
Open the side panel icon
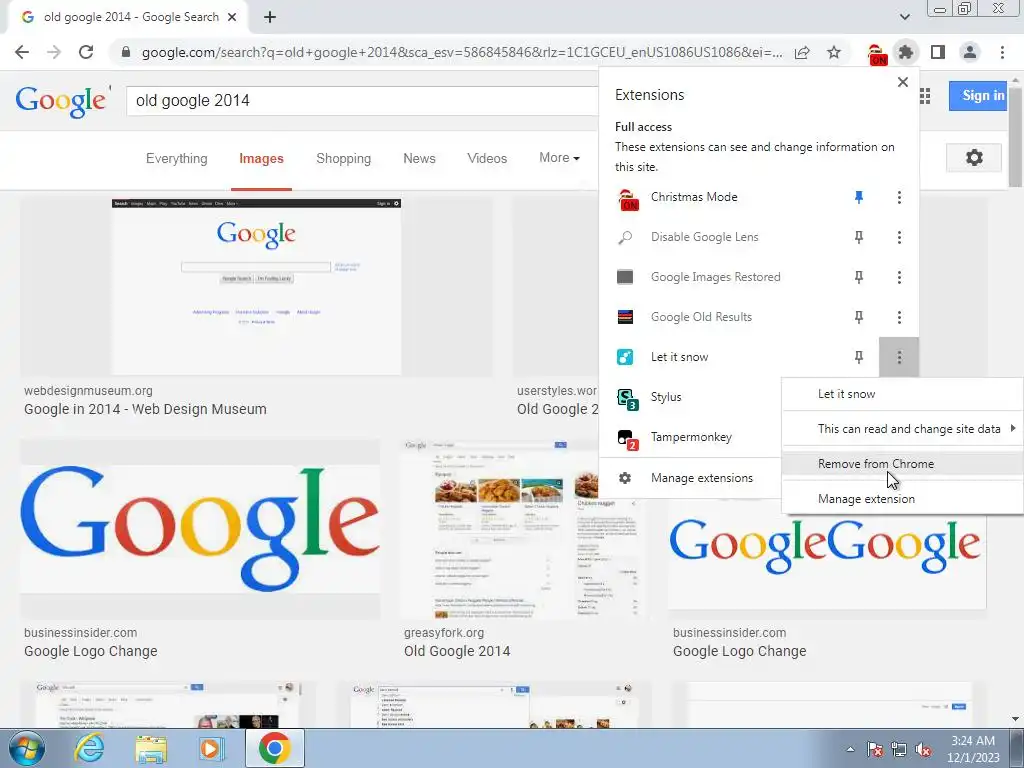tap(938, 52)
